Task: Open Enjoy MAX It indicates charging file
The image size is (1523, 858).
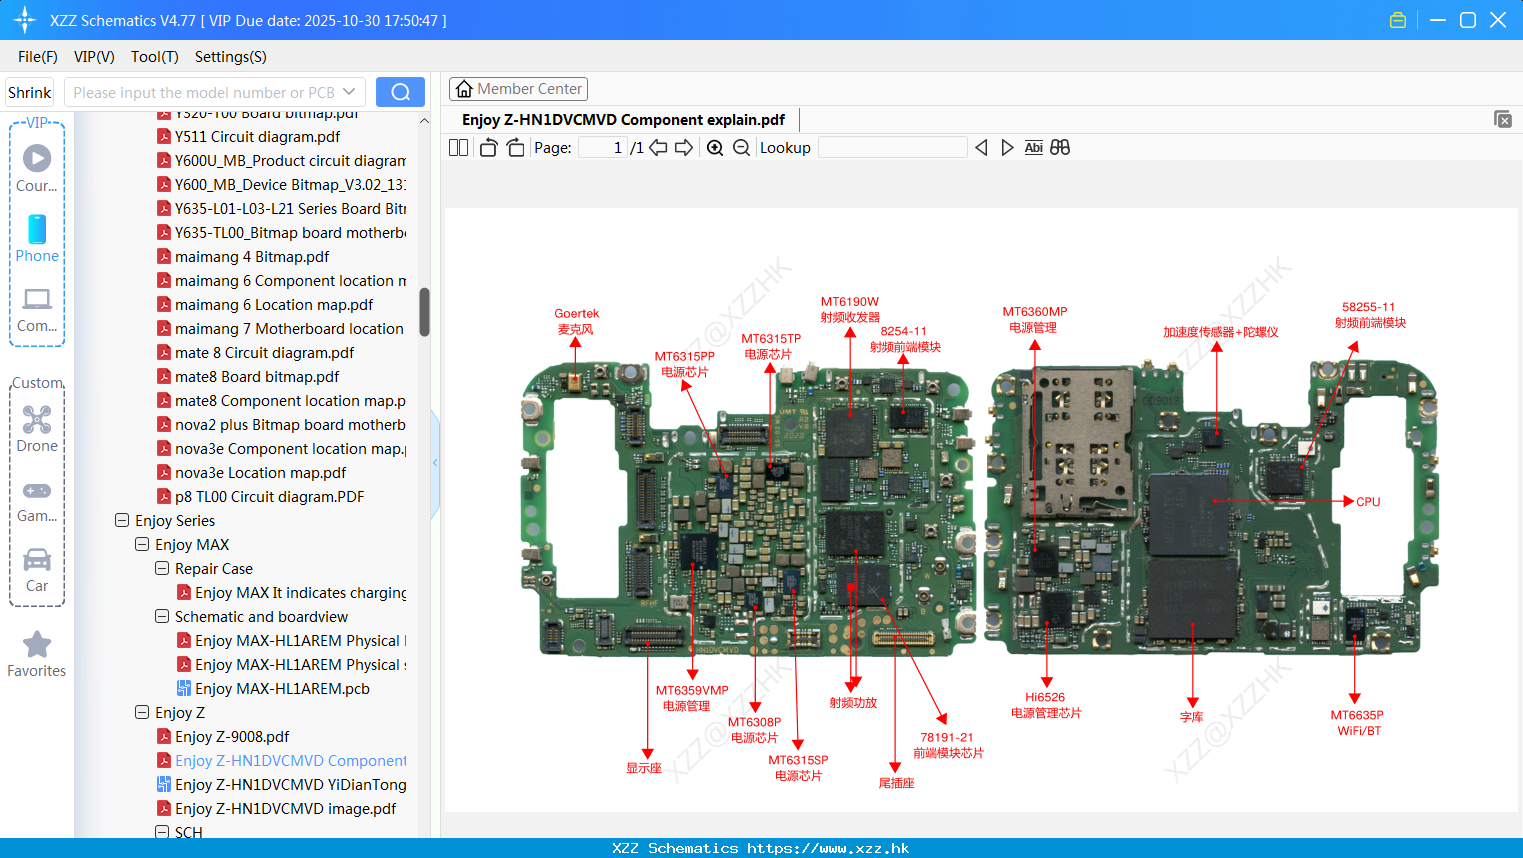Action: tap(300, 592)
